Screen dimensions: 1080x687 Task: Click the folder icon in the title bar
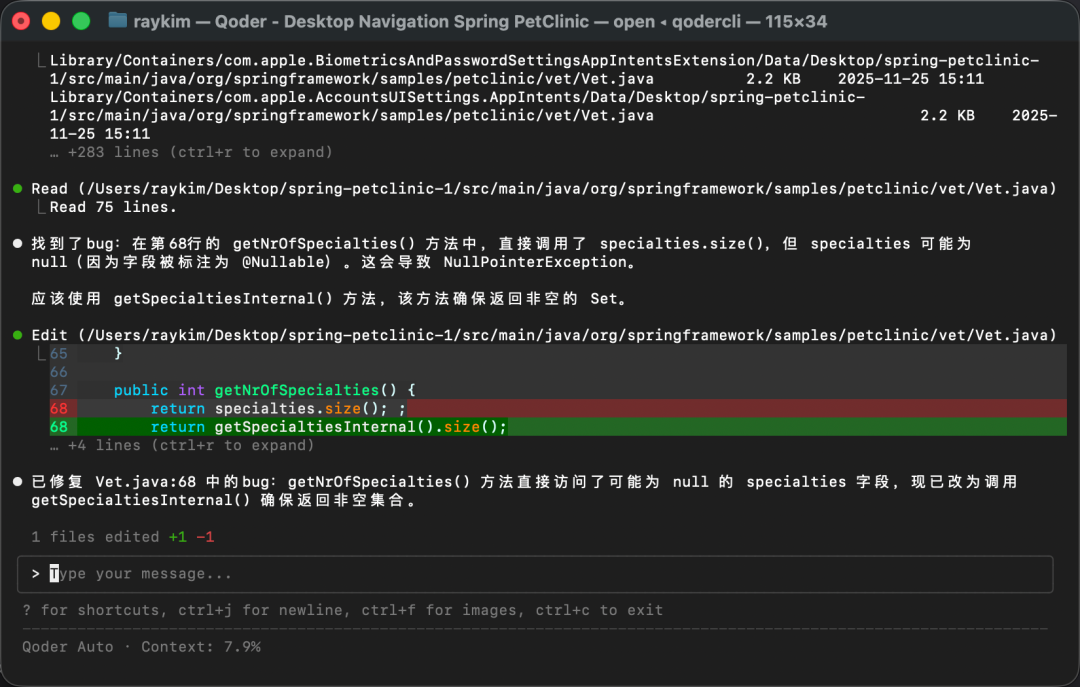[117, 20]
